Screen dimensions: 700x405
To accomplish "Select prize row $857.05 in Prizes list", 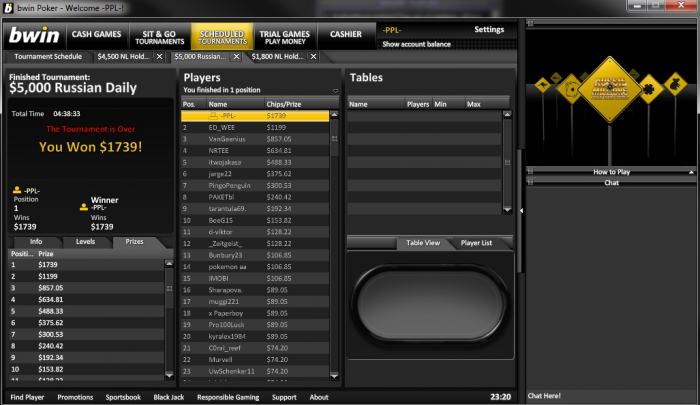I will [87, 288].
